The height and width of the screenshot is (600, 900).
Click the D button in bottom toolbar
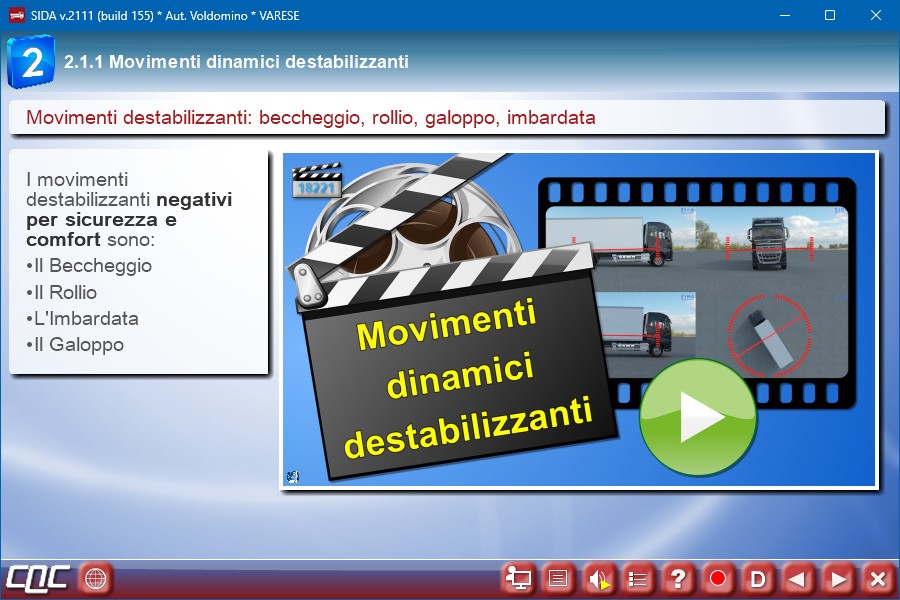(x=758, y=578)
